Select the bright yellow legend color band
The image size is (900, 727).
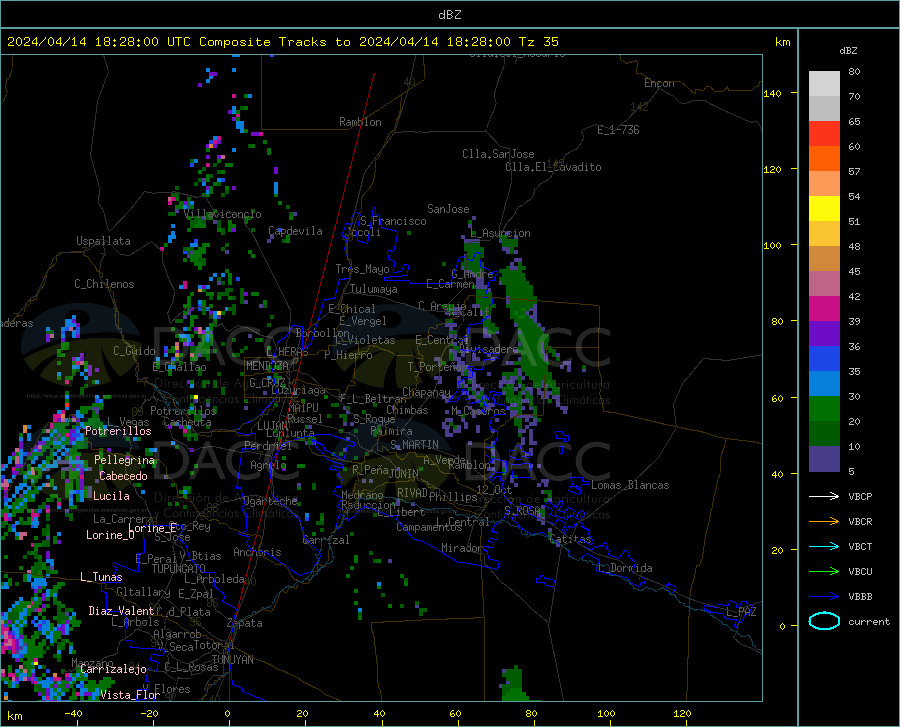(x=824, y=209)
